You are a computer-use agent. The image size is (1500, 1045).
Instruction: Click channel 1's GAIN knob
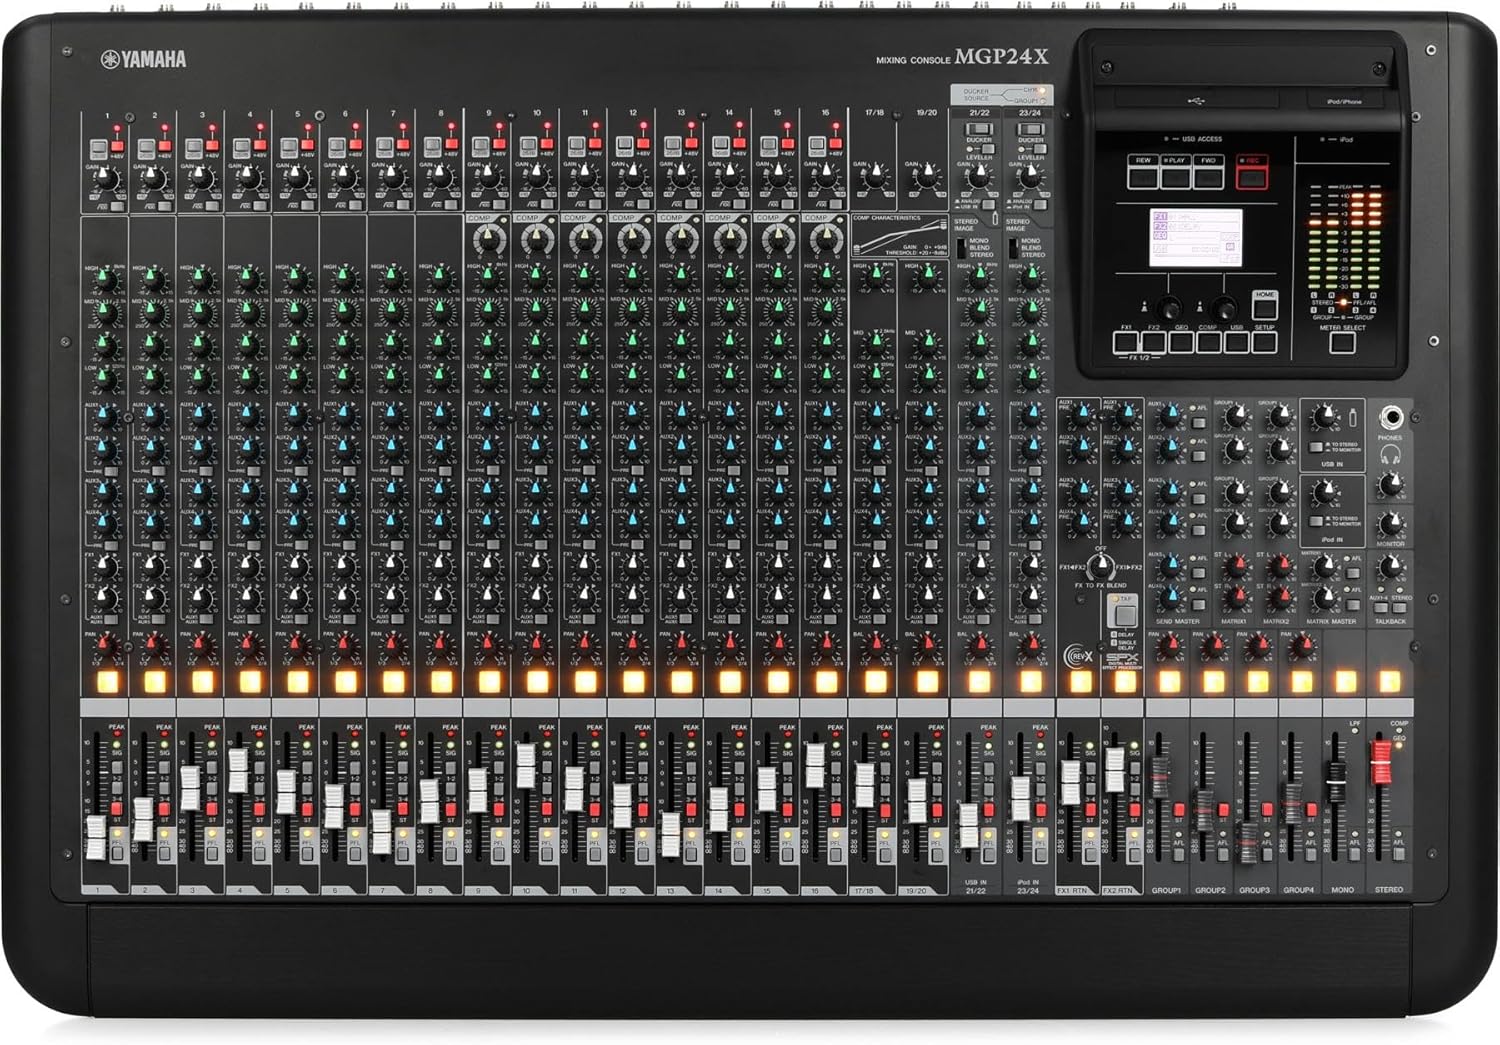(x=106, y=179)
